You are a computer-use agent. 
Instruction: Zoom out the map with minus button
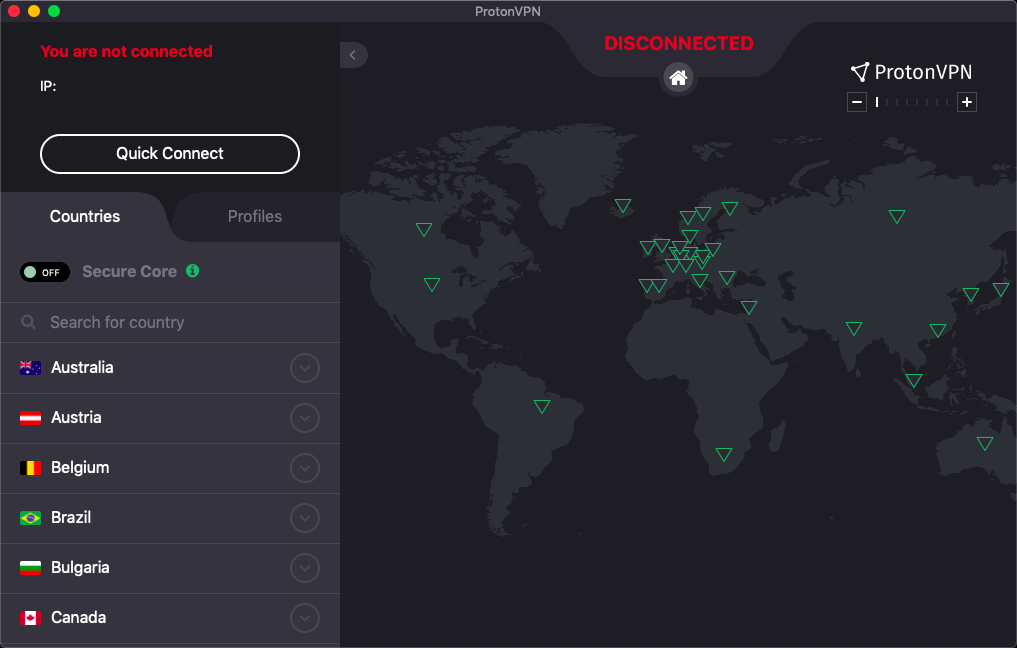[857, 102]
